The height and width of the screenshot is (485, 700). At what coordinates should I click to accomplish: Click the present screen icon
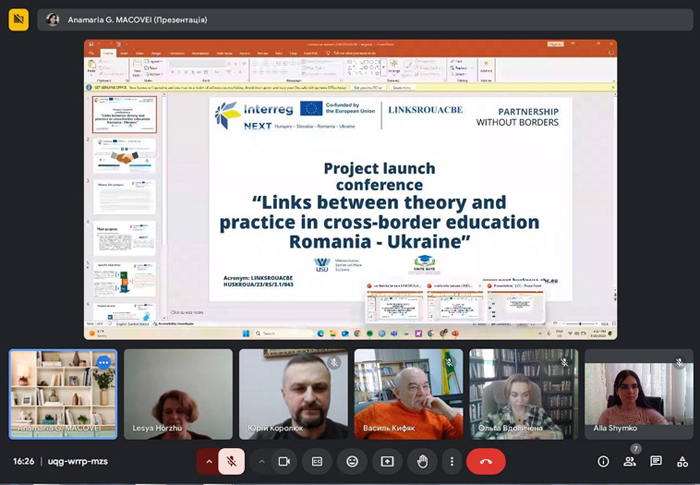point(387,461)
